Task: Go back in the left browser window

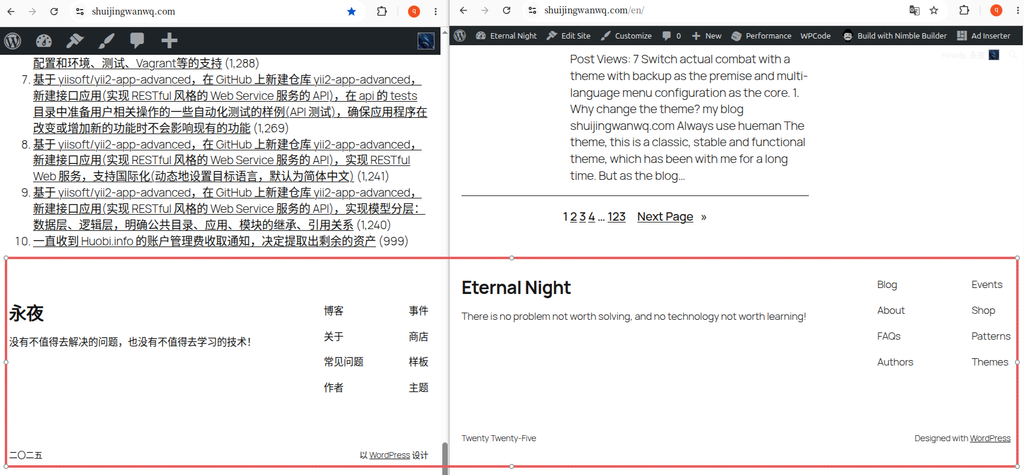Action: pyautogui.click(x=11, y=11)
